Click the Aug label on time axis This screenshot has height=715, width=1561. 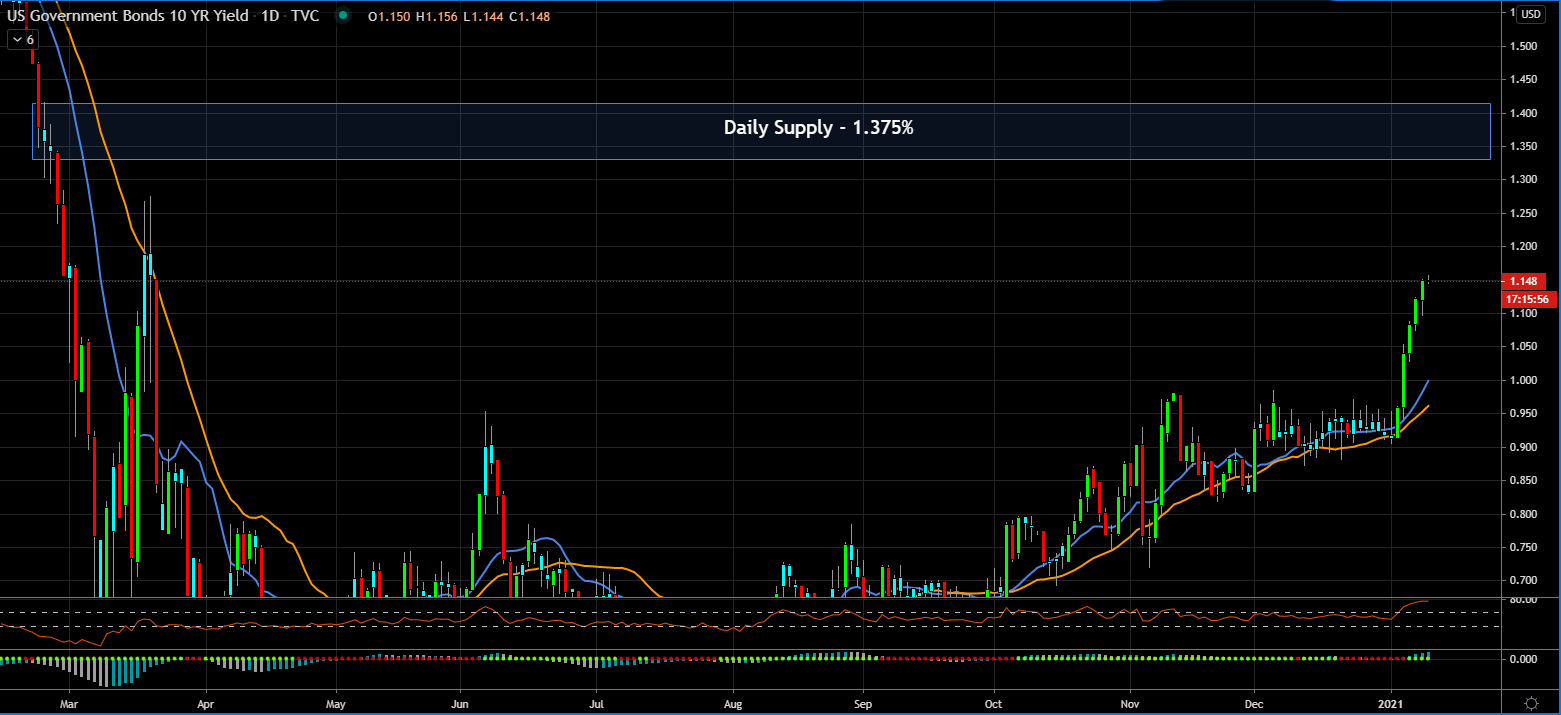pyautogui.click(x=733, y=704)
